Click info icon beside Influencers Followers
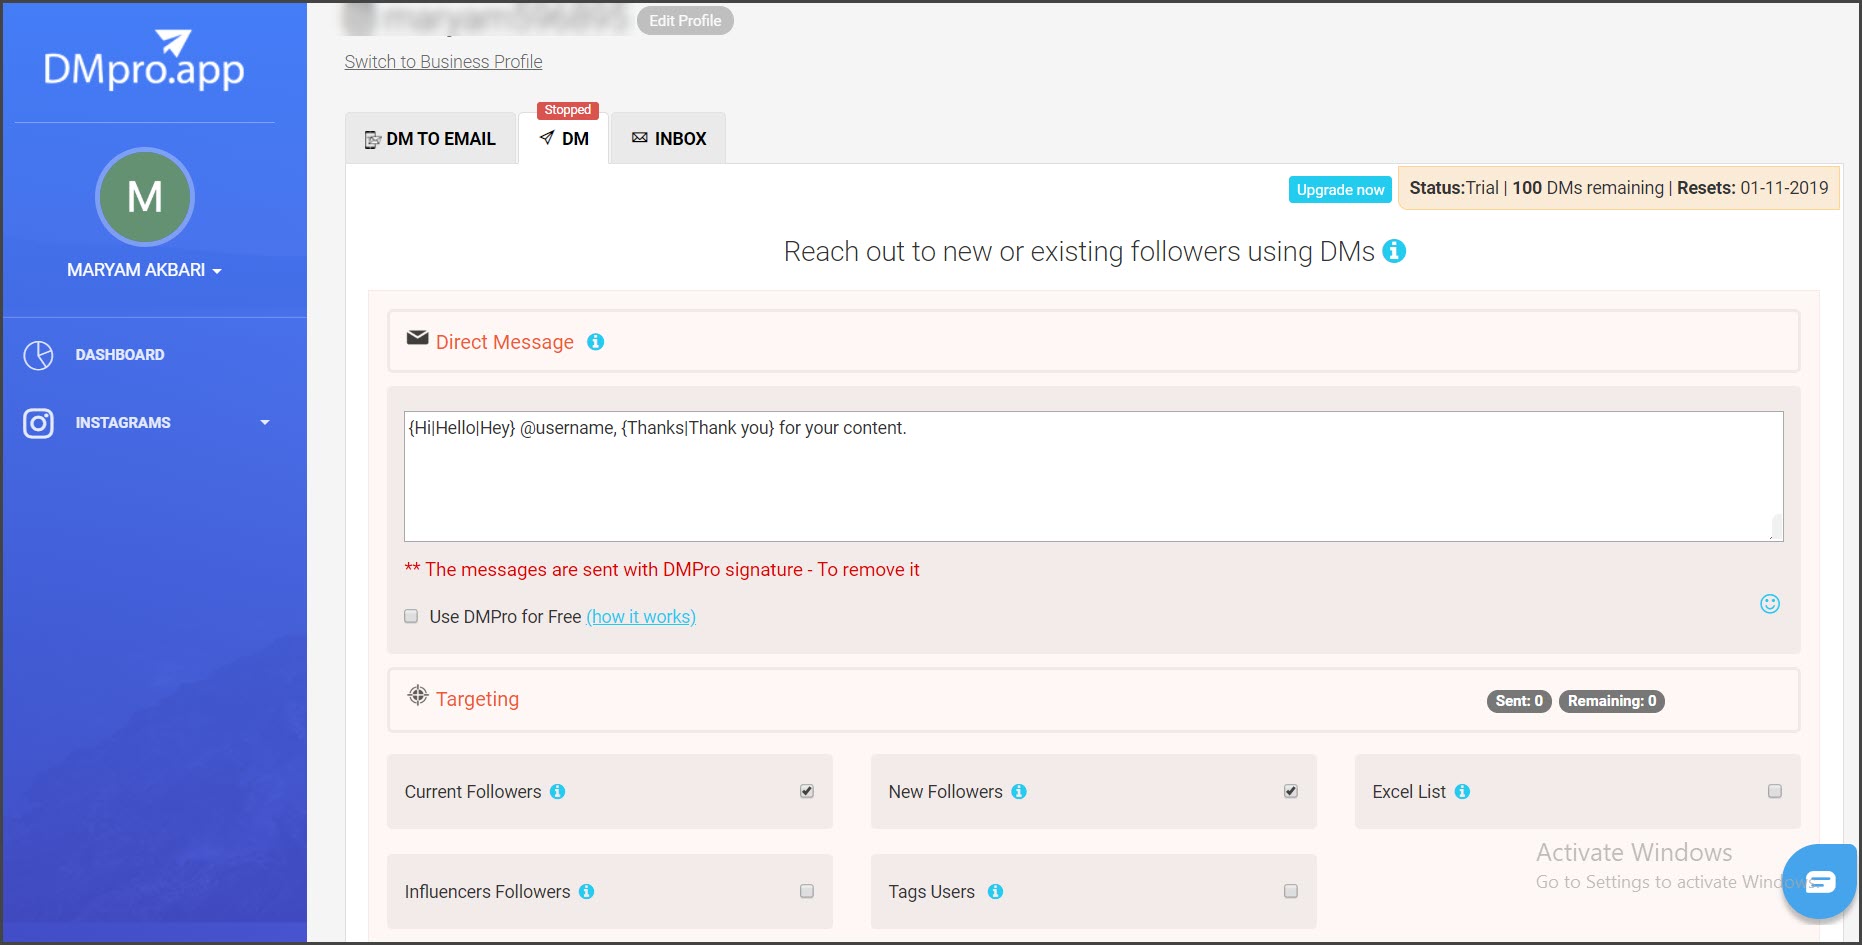The image size is (1862, 945). coord(587,892)
